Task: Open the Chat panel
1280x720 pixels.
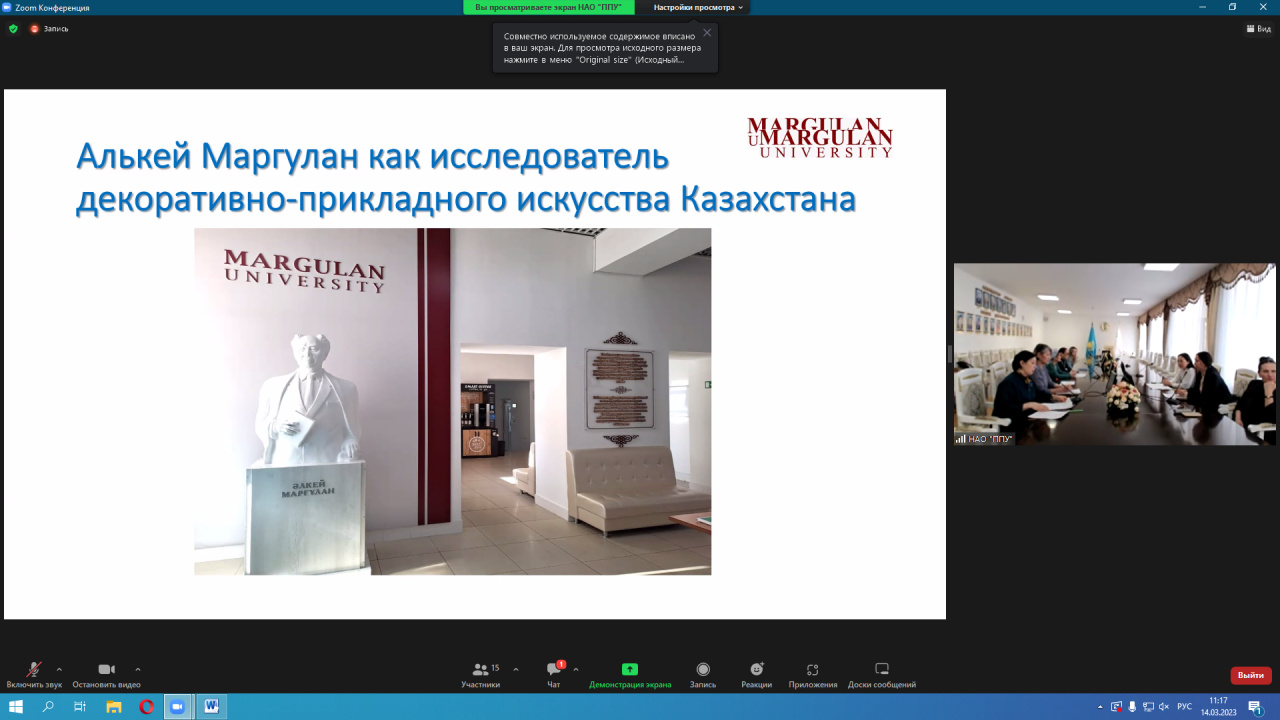Action: click(x=553, y=674)
